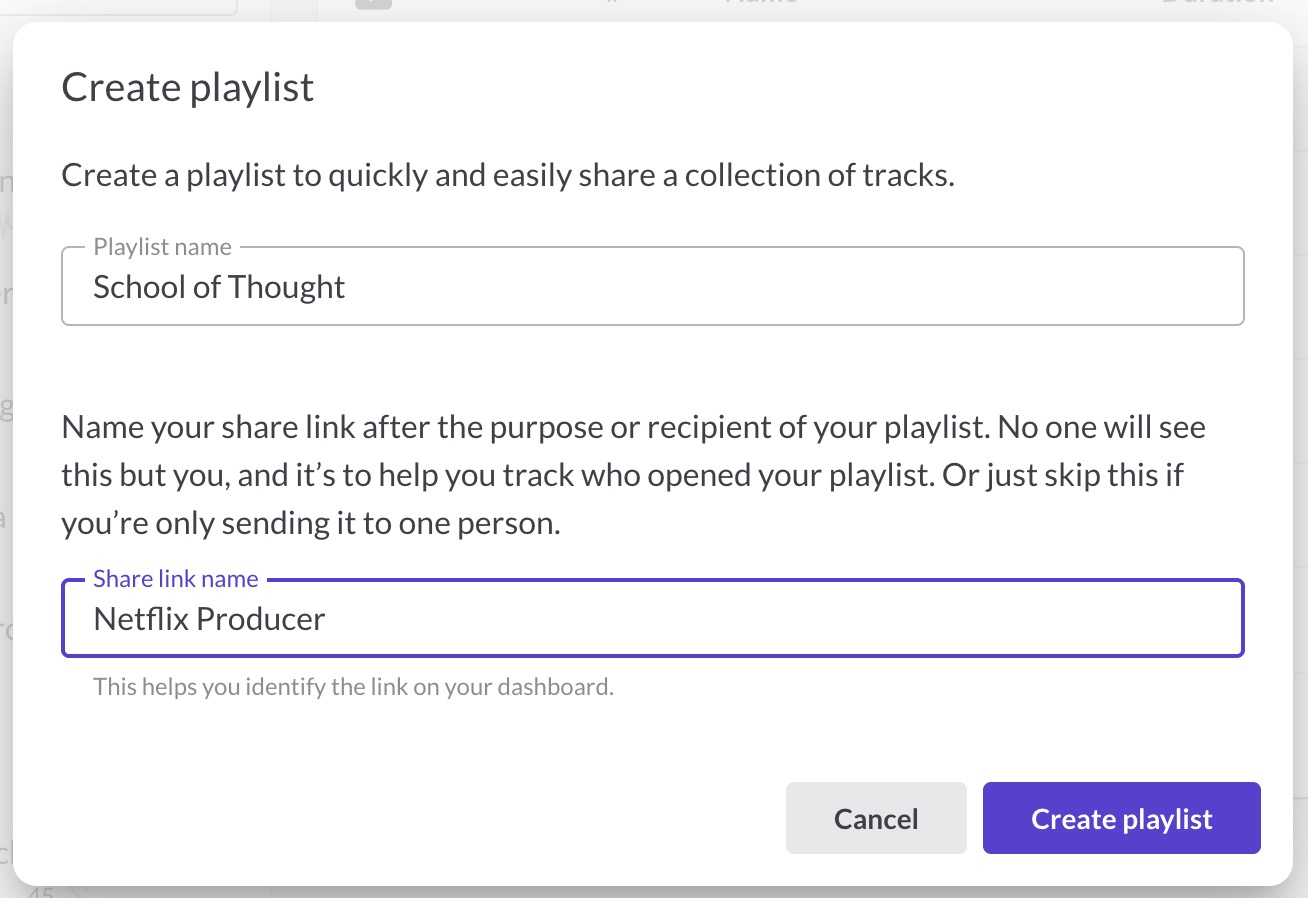
Task: Click the dimmed backdrop left of the dialog
Action: pyautogui.click(x=5, y=450)
